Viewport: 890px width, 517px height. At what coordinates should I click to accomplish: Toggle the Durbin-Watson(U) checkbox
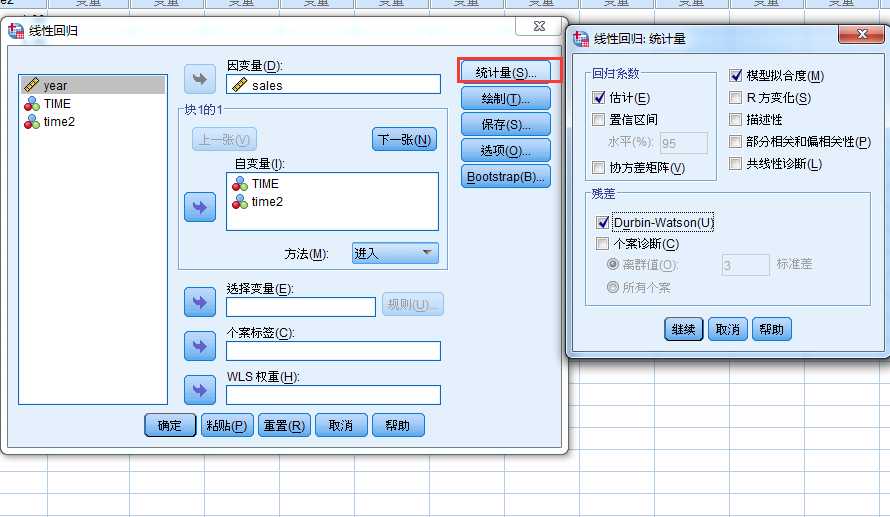[x=603, y=222]
